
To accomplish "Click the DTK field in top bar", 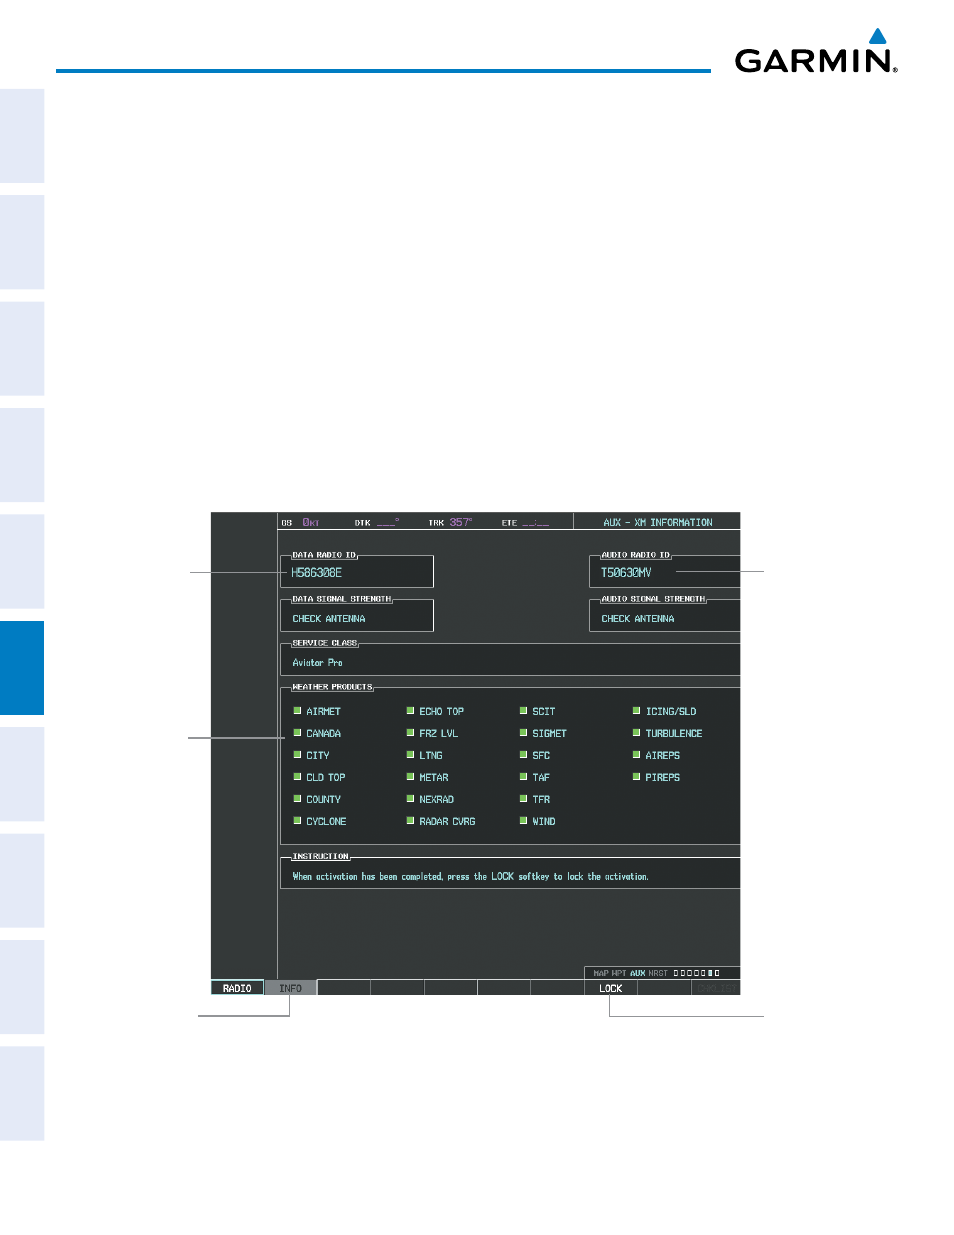I will coord(377,522).
